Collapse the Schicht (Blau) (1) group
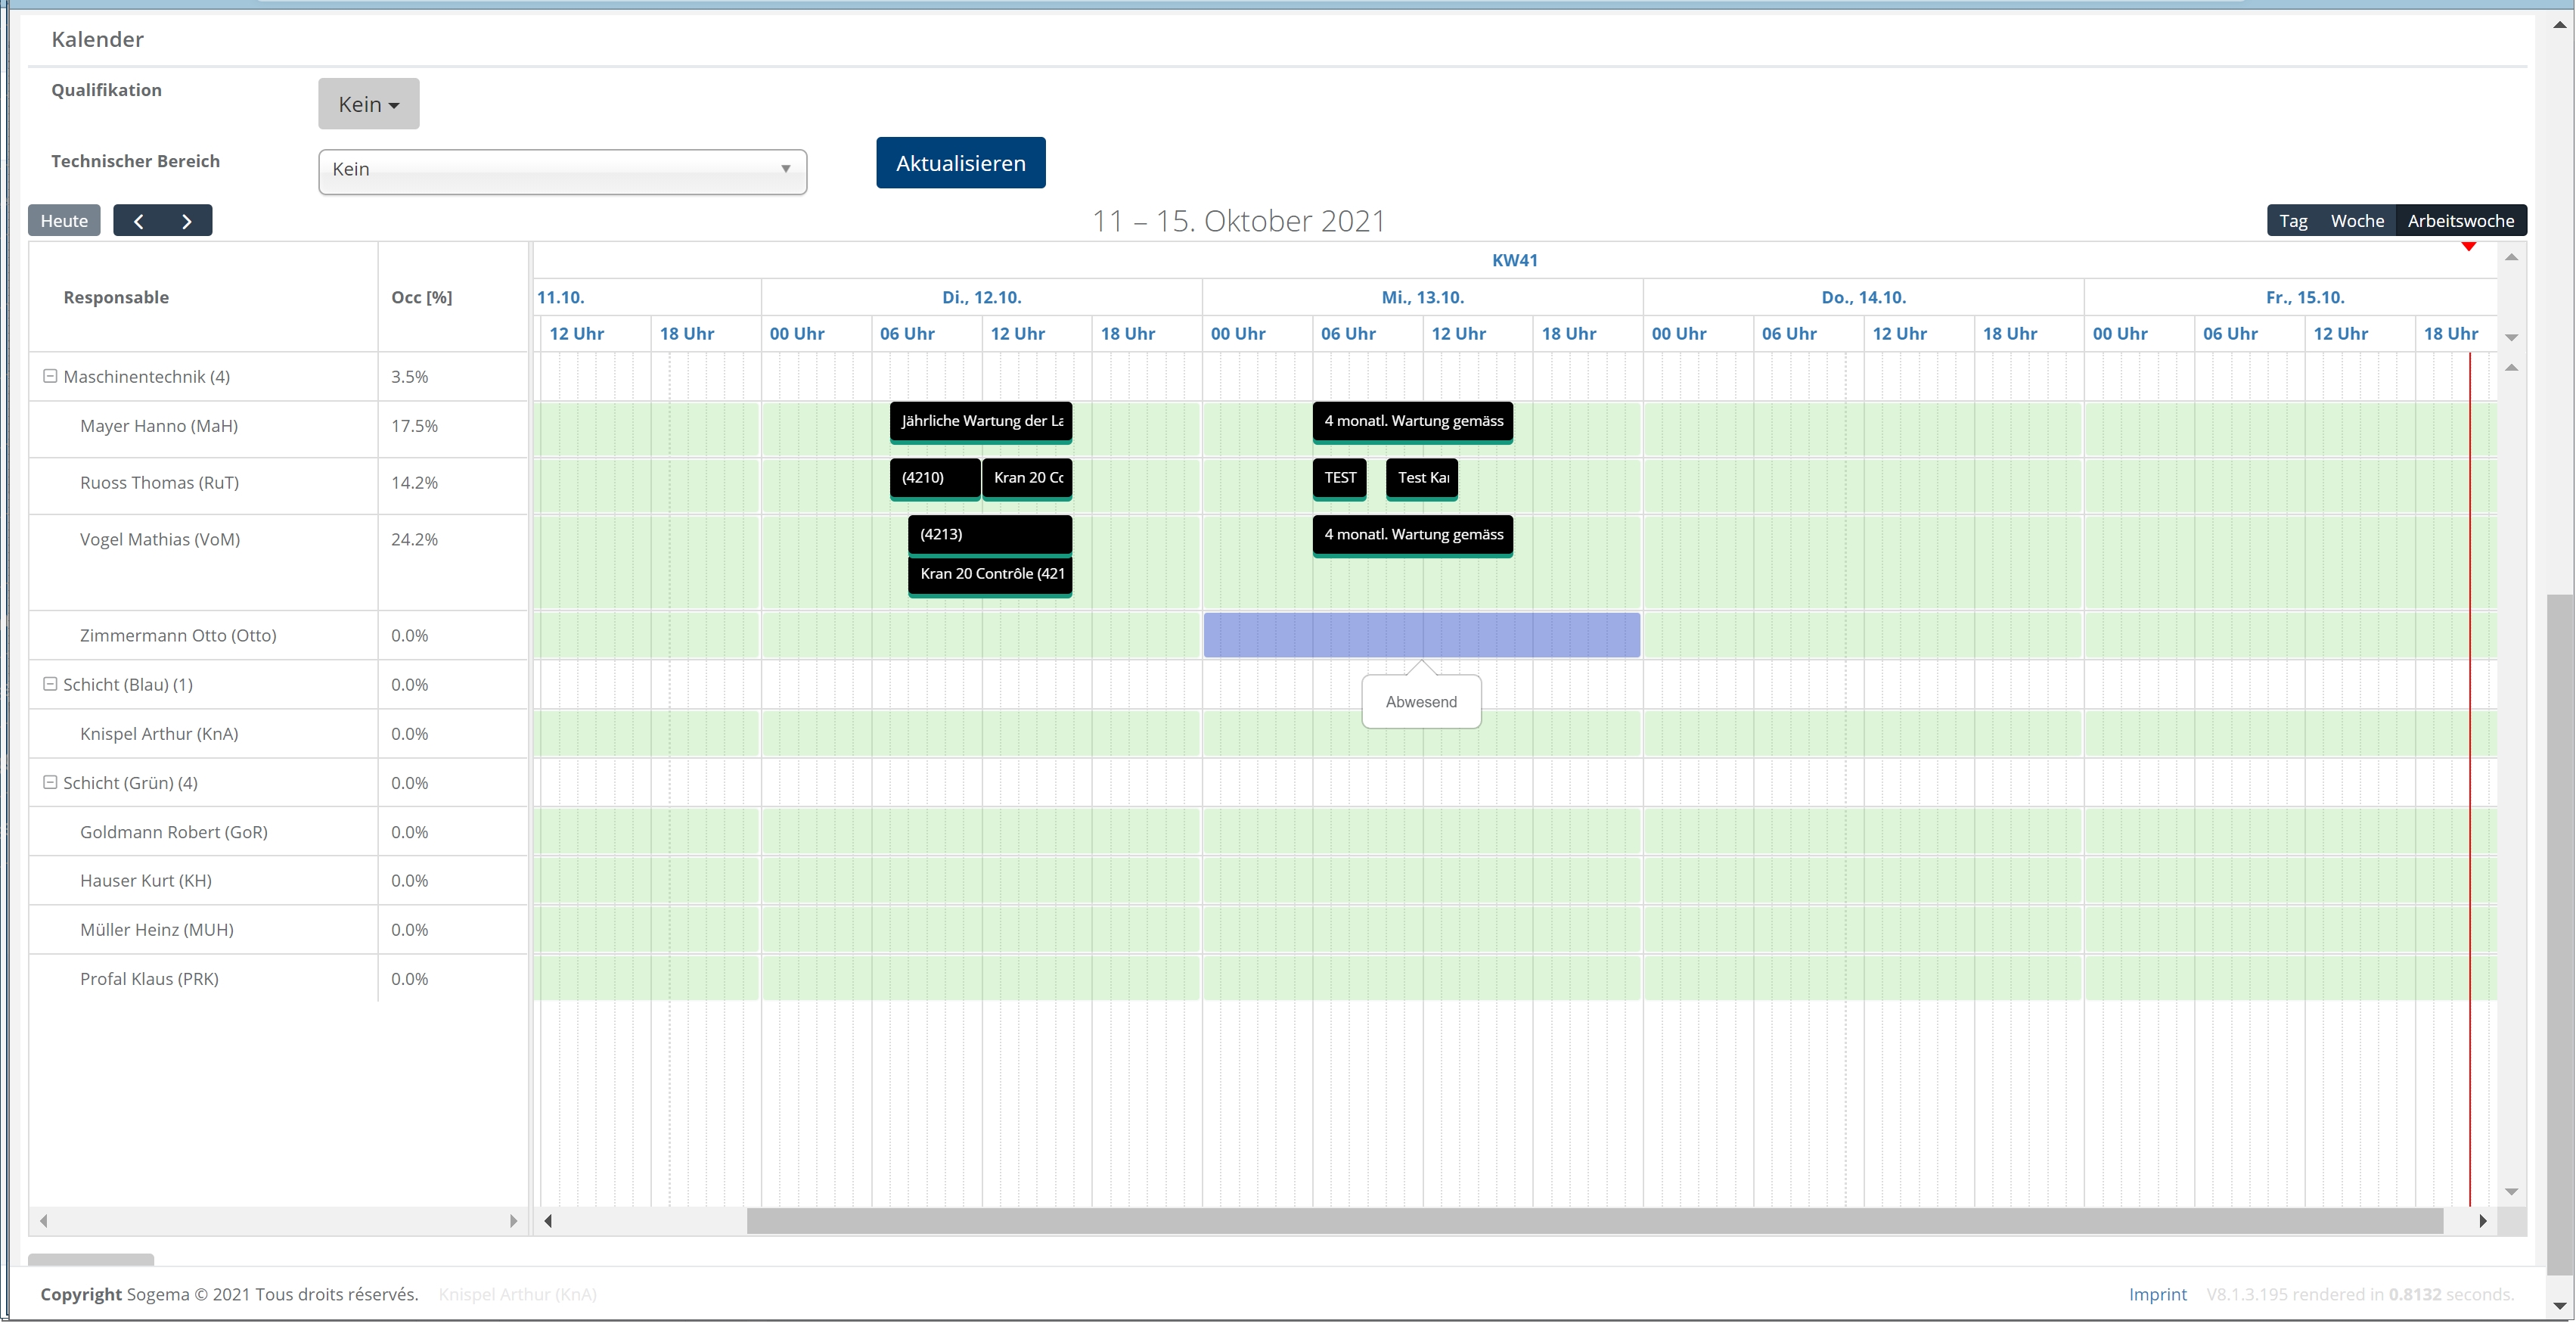The image size is (2576, 1336). click(x=50, y=685)
